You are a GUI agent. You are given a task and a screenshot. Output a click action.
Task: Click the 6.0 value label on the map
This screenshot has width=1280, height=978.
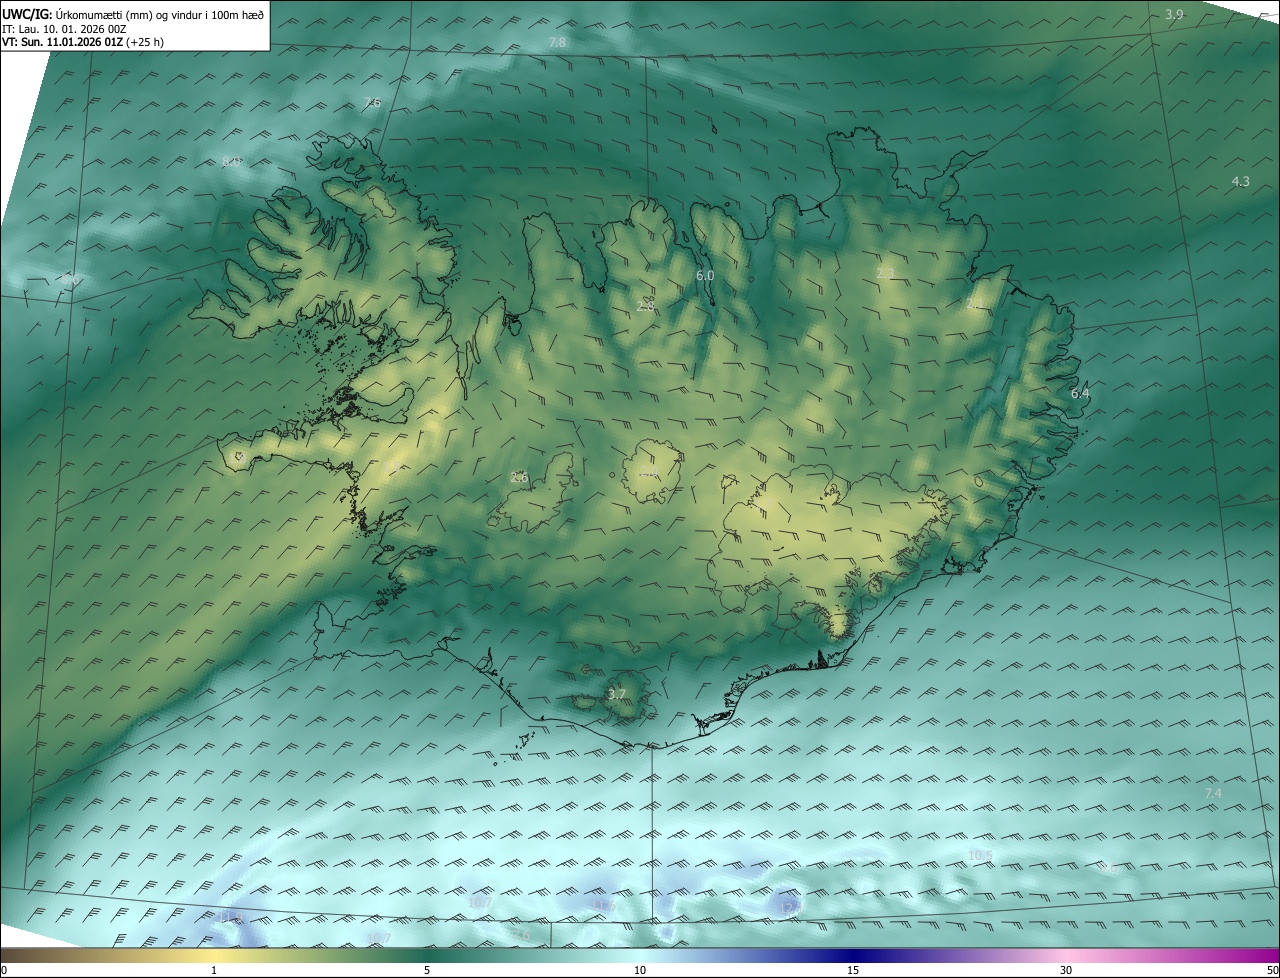[705, 275]
